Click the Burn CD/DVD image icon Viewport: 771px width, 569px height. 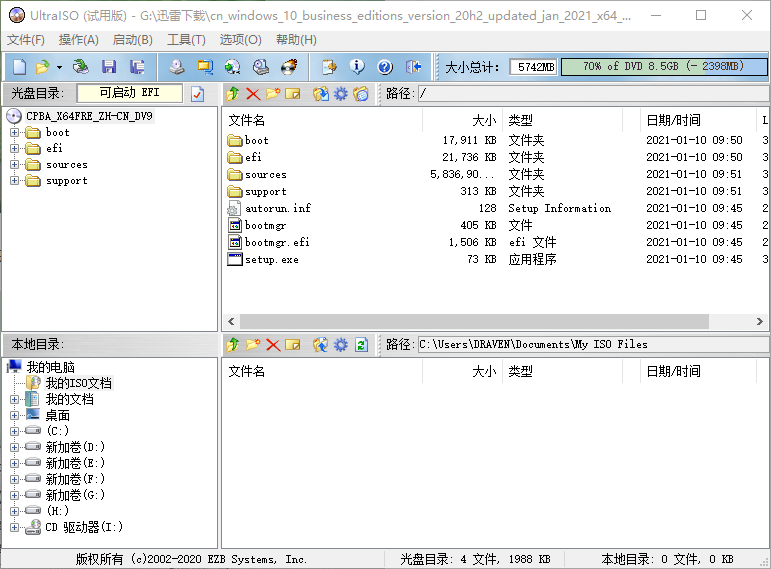tap(289, 67)
